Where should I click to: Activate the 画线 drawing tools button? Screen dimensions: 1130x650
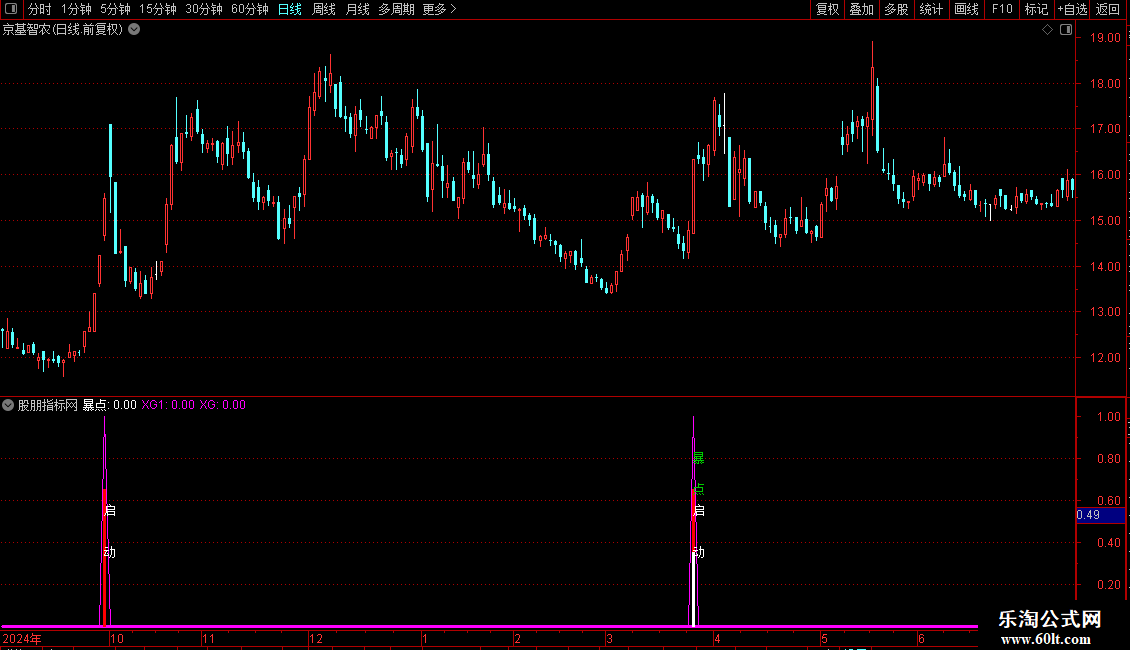966,9
